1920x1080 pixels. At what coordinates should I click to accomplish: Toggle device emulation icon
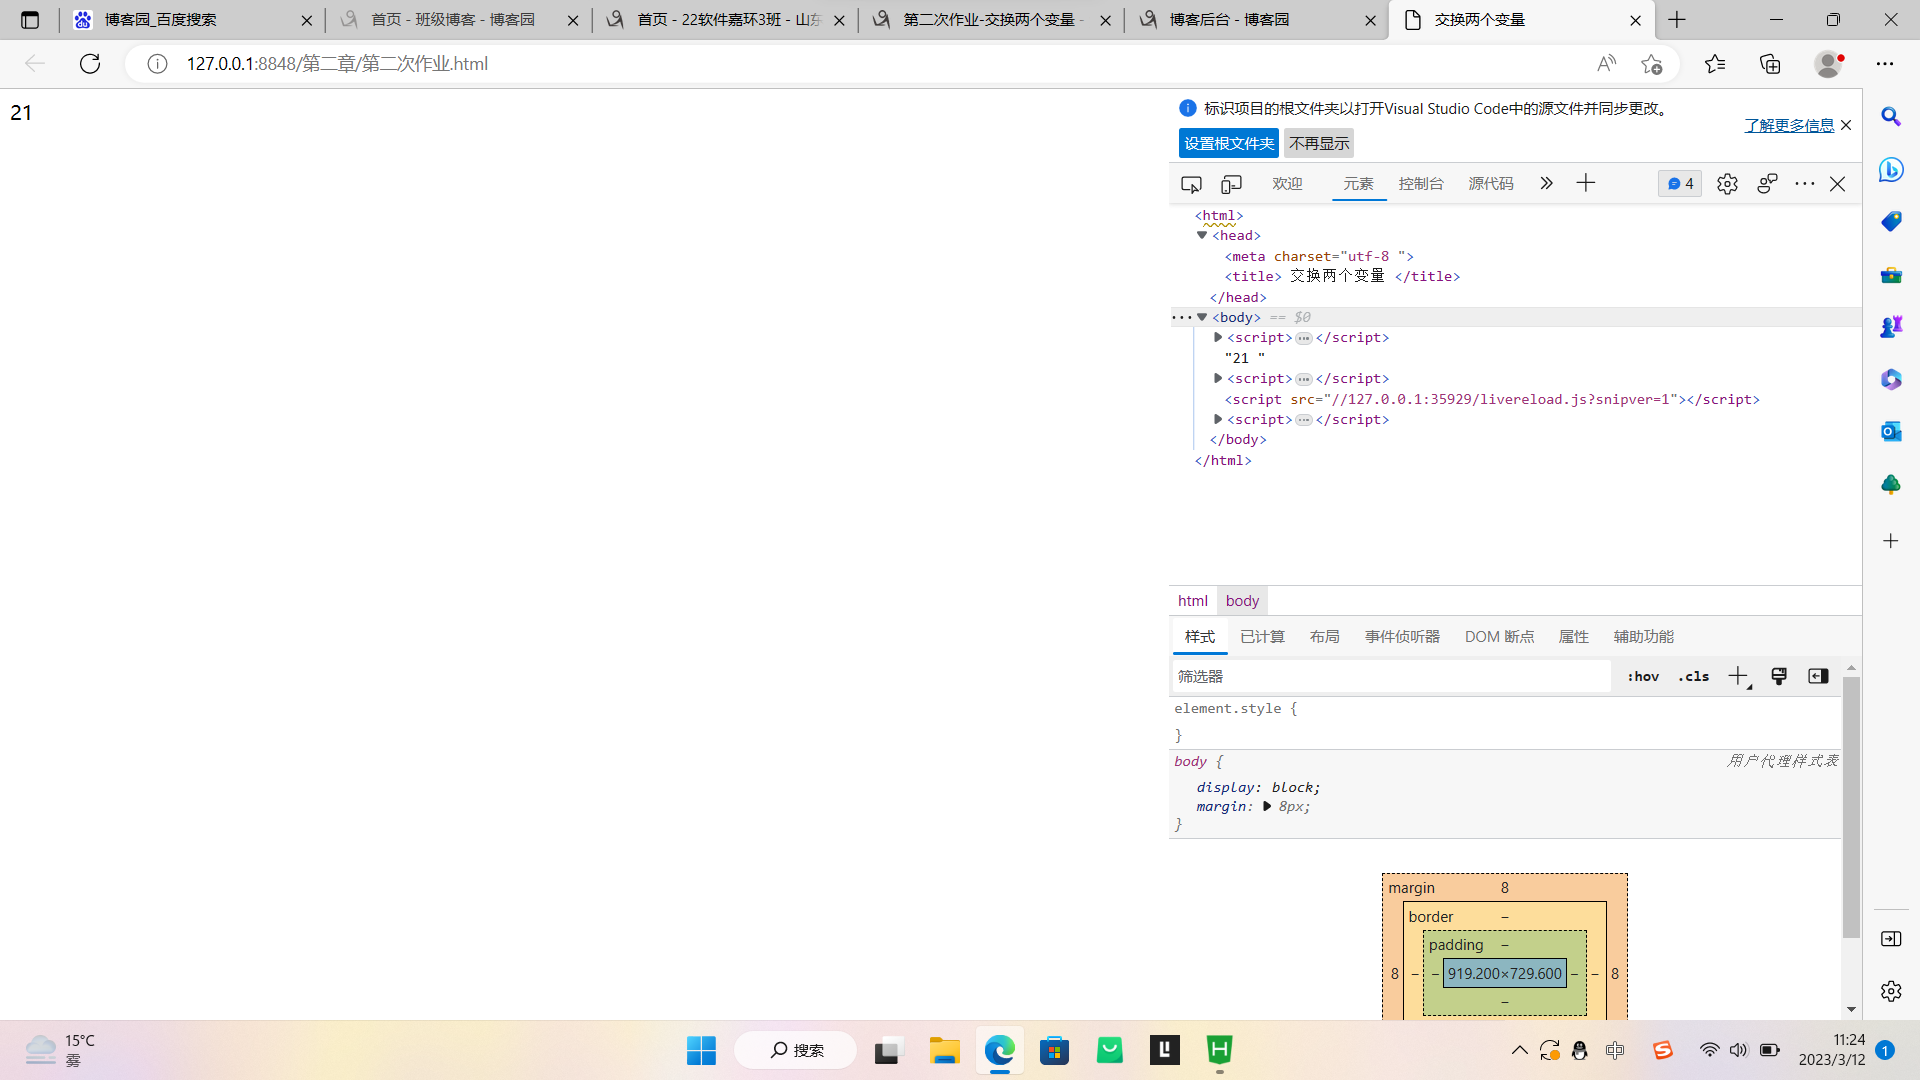[1231, 184]
